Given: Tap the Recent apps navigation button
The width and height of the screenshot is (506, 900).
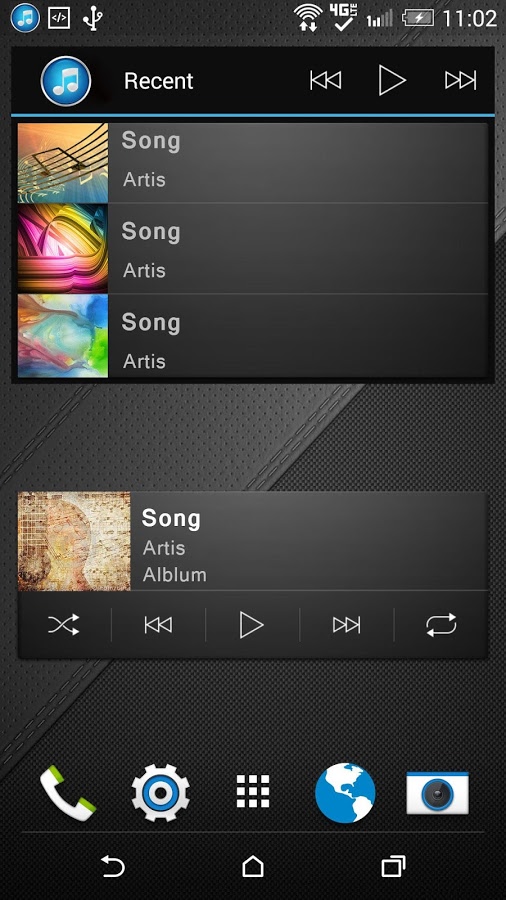Looking at the screenshot, I should tap(394, 866).
